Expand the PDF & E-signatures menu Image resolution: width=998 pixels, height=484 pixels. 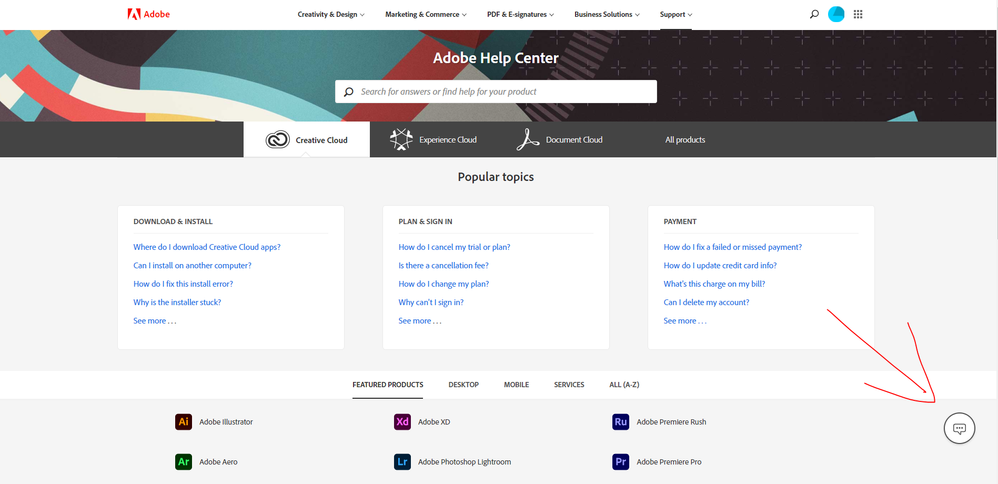521,14
